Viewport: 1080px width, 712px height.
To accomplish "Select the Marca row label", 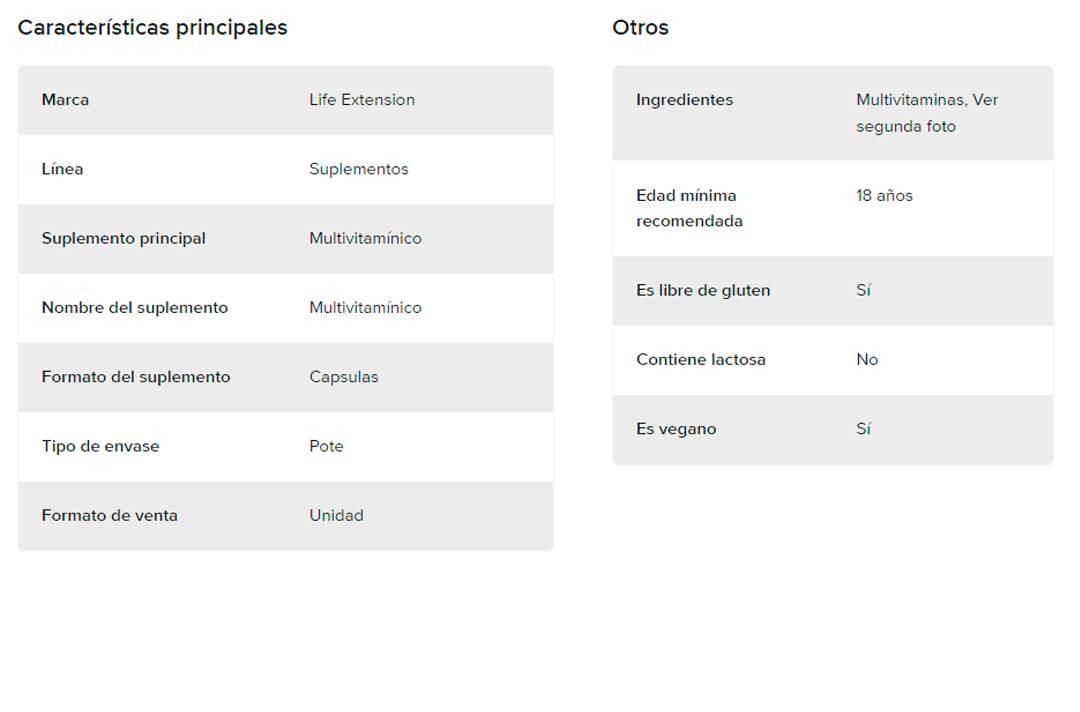I will 65,100.
